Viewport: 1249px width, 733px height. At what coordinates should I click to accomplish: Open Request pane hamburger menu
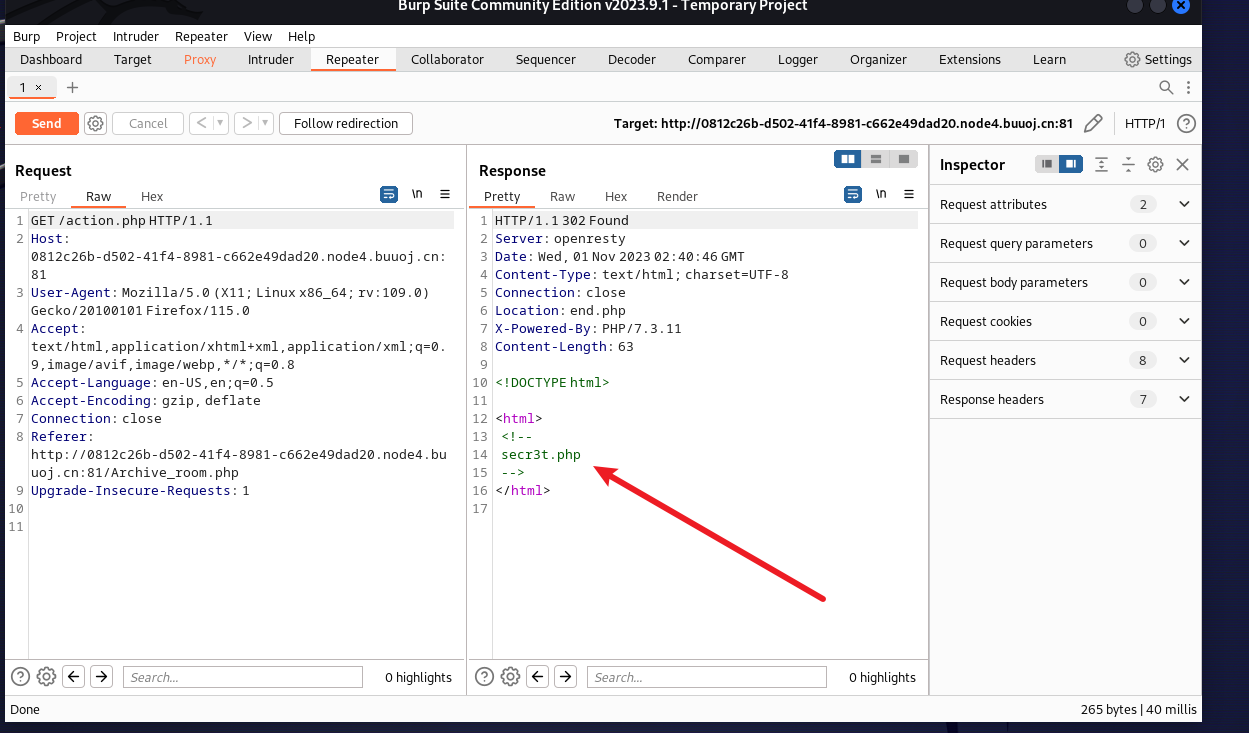click(445, 194)
